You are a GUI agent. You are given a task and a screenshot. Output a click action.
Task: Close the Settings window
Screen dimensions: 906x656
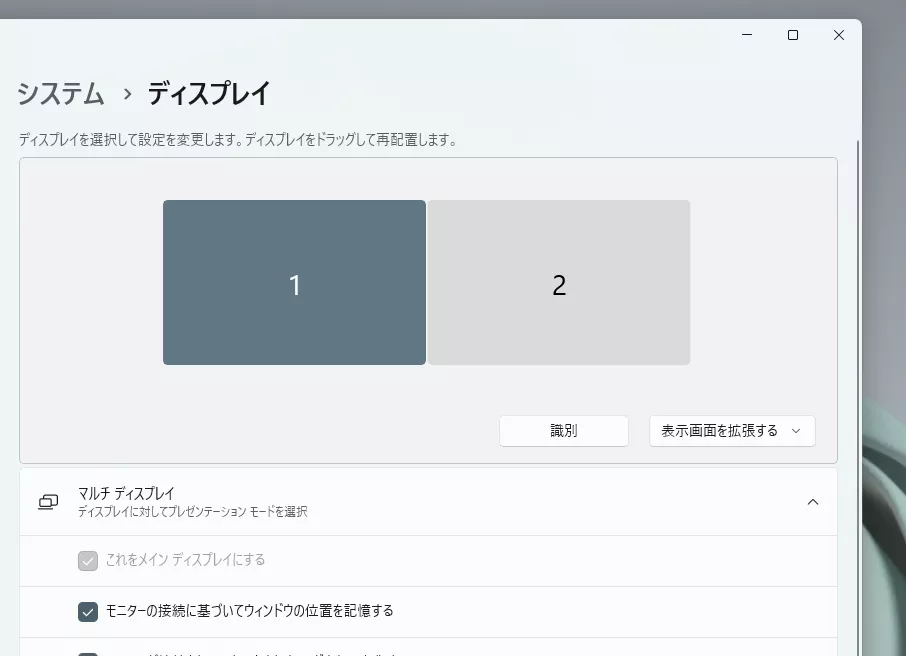tap(838, 35)
